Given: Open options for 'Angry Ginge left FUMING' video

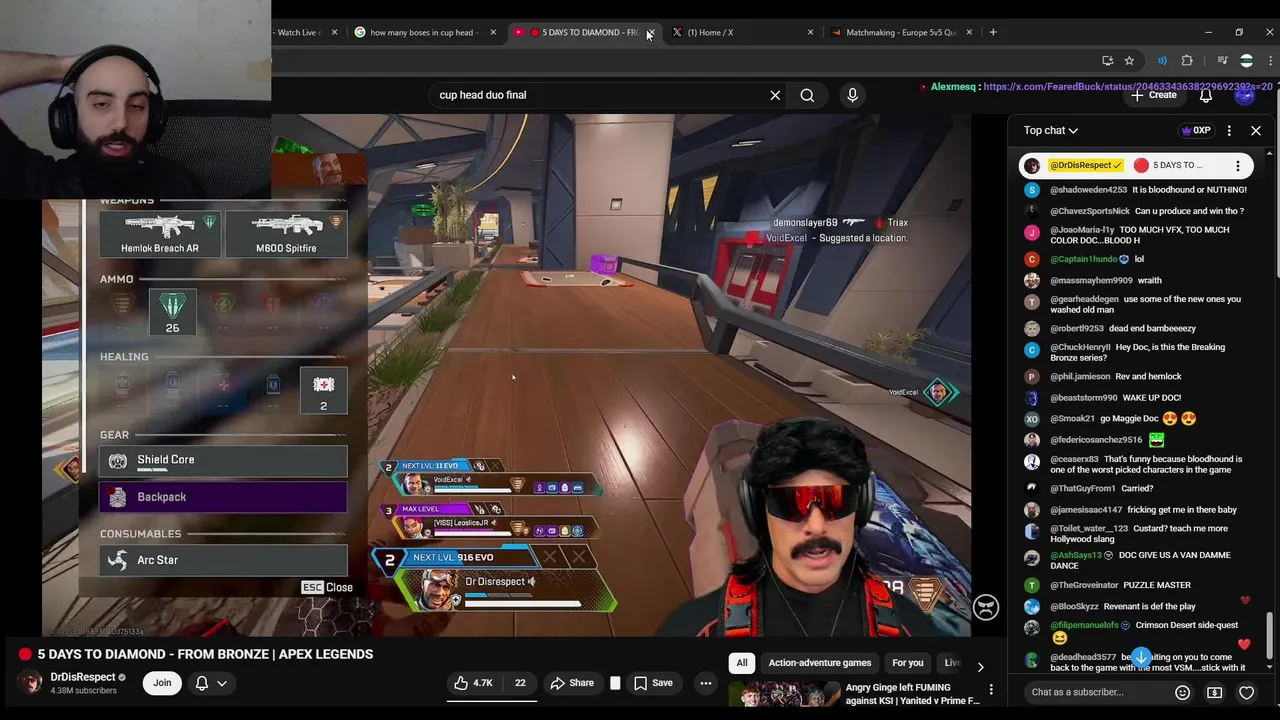Looking at the screenshot, I should coord(991,689).
